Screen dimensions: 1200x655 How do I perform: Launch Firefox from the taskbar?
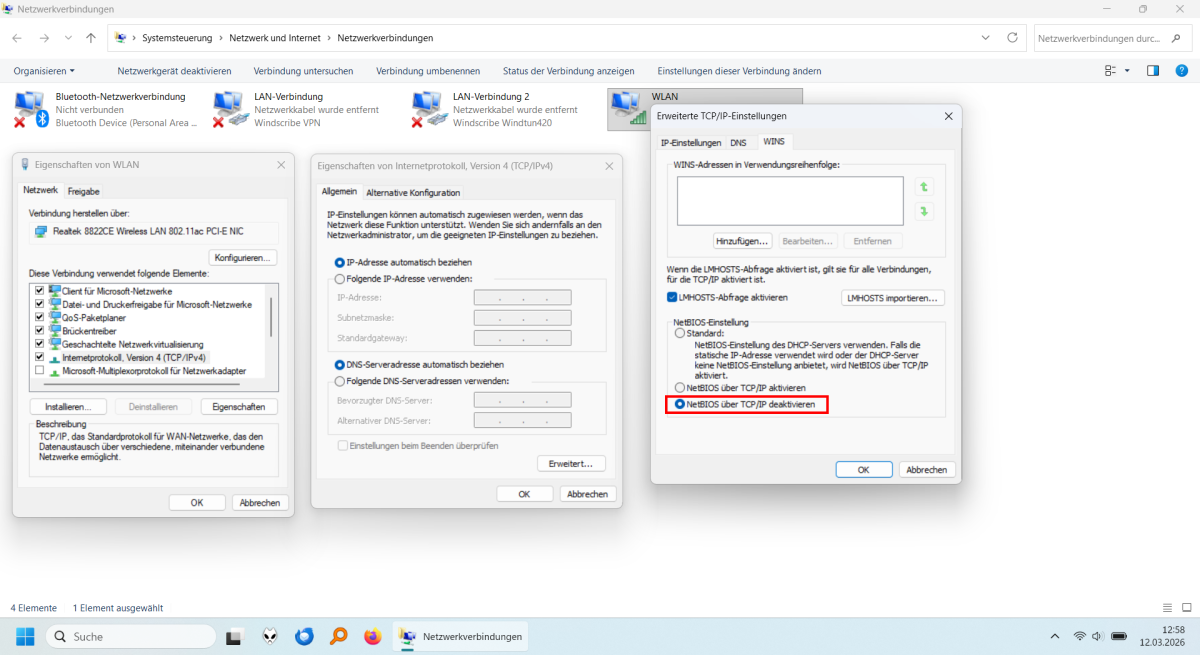click(372, 636)
